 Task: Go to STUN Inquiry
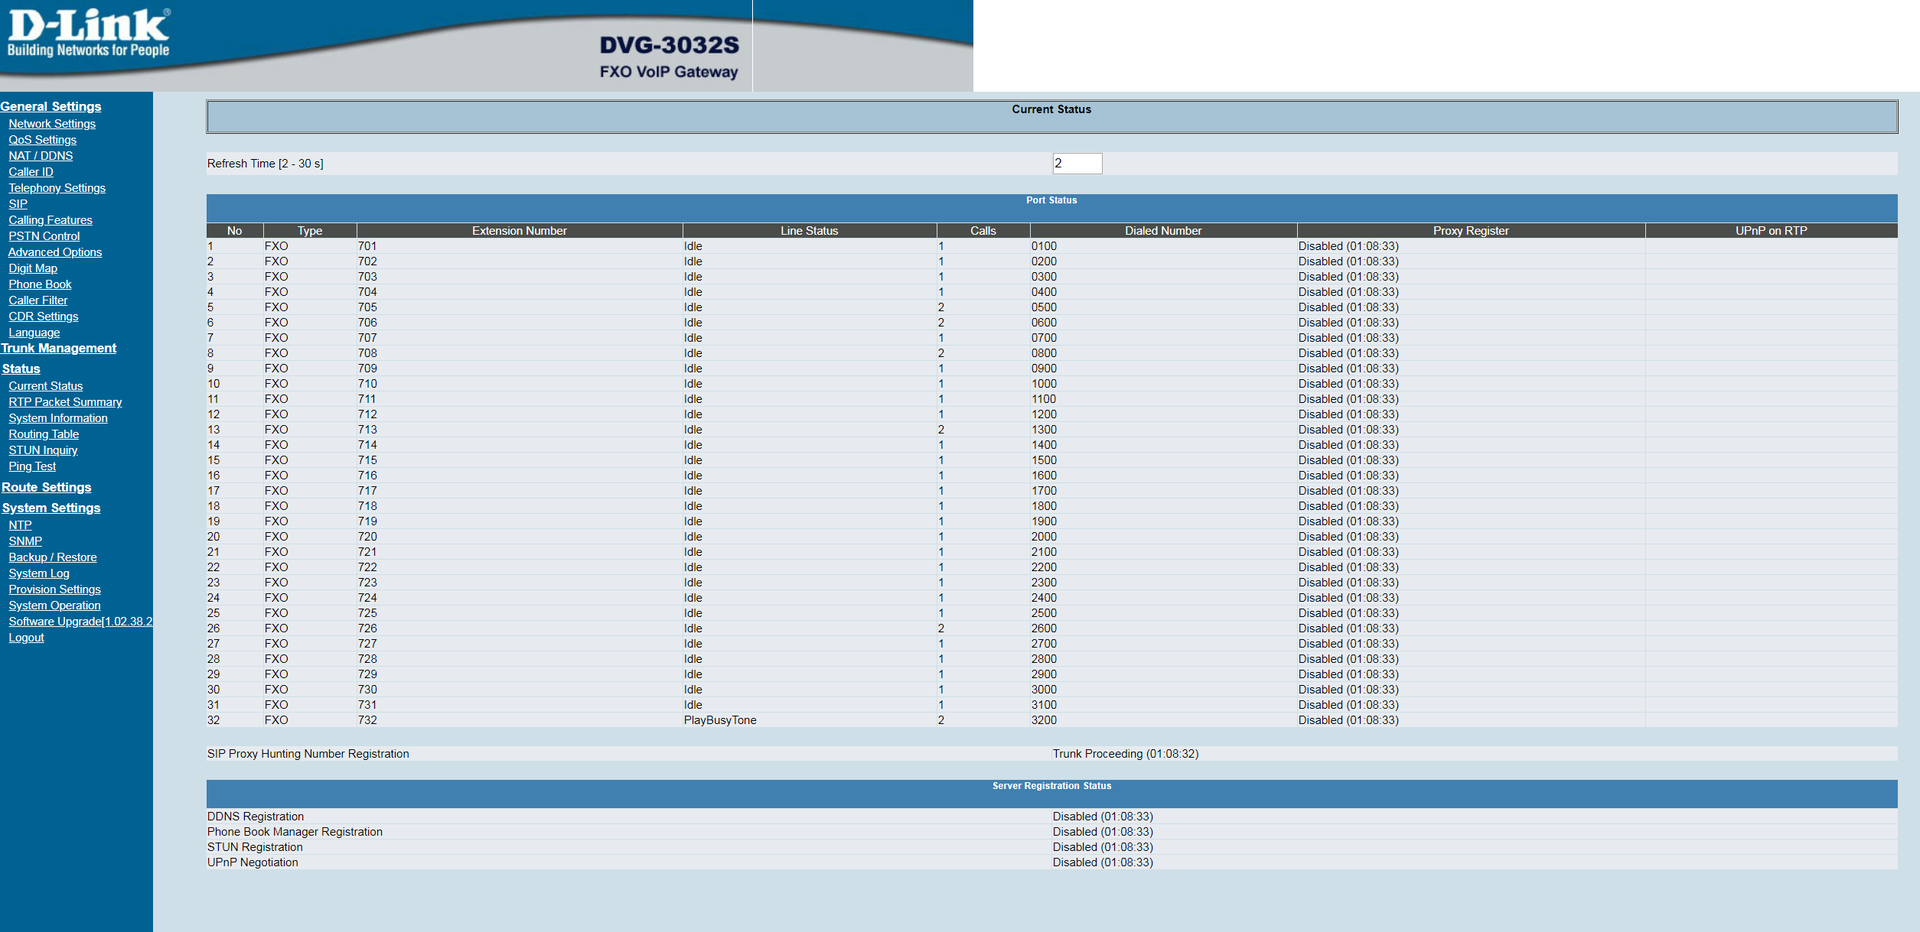coord(43,450)
